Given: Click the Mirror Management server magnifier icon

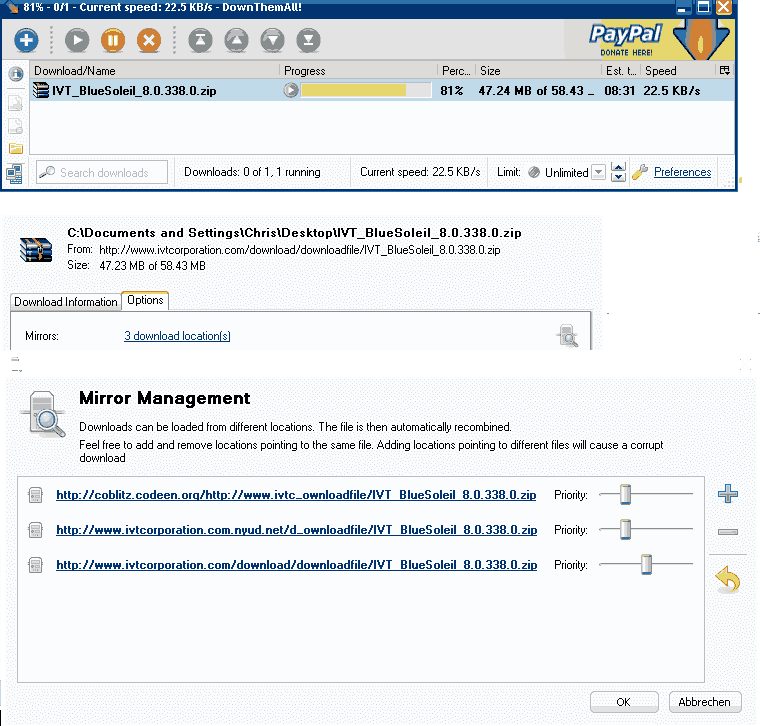Looking at the screenshot, I should pyautogui.click(x=44, y=414).
